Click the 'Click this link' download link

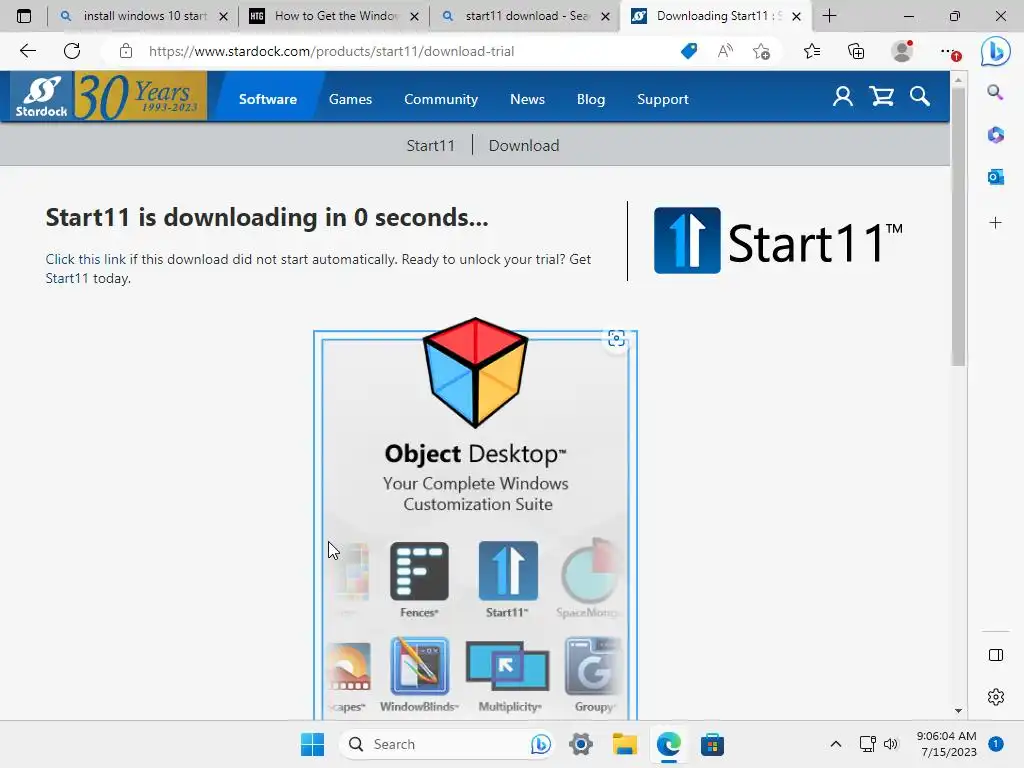86,259
